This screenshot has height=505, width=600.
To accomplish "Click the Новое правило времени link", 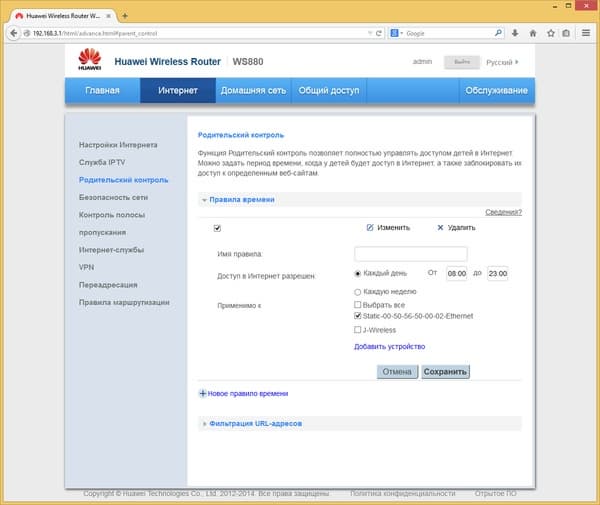I will pyautogui.click(x=248, y=393).
